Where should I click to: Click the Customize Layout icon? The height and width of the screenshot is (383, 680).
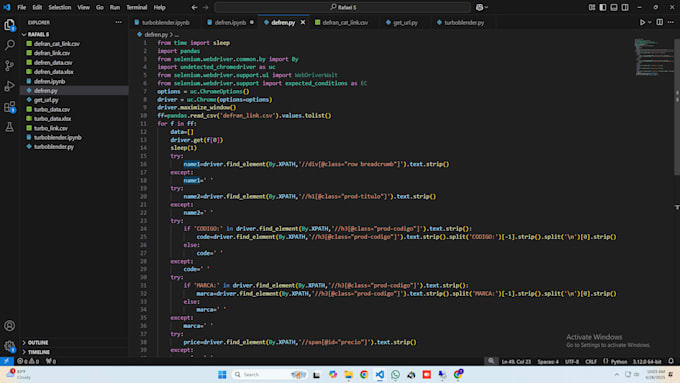pyautogui.click(x=592, y=7)
